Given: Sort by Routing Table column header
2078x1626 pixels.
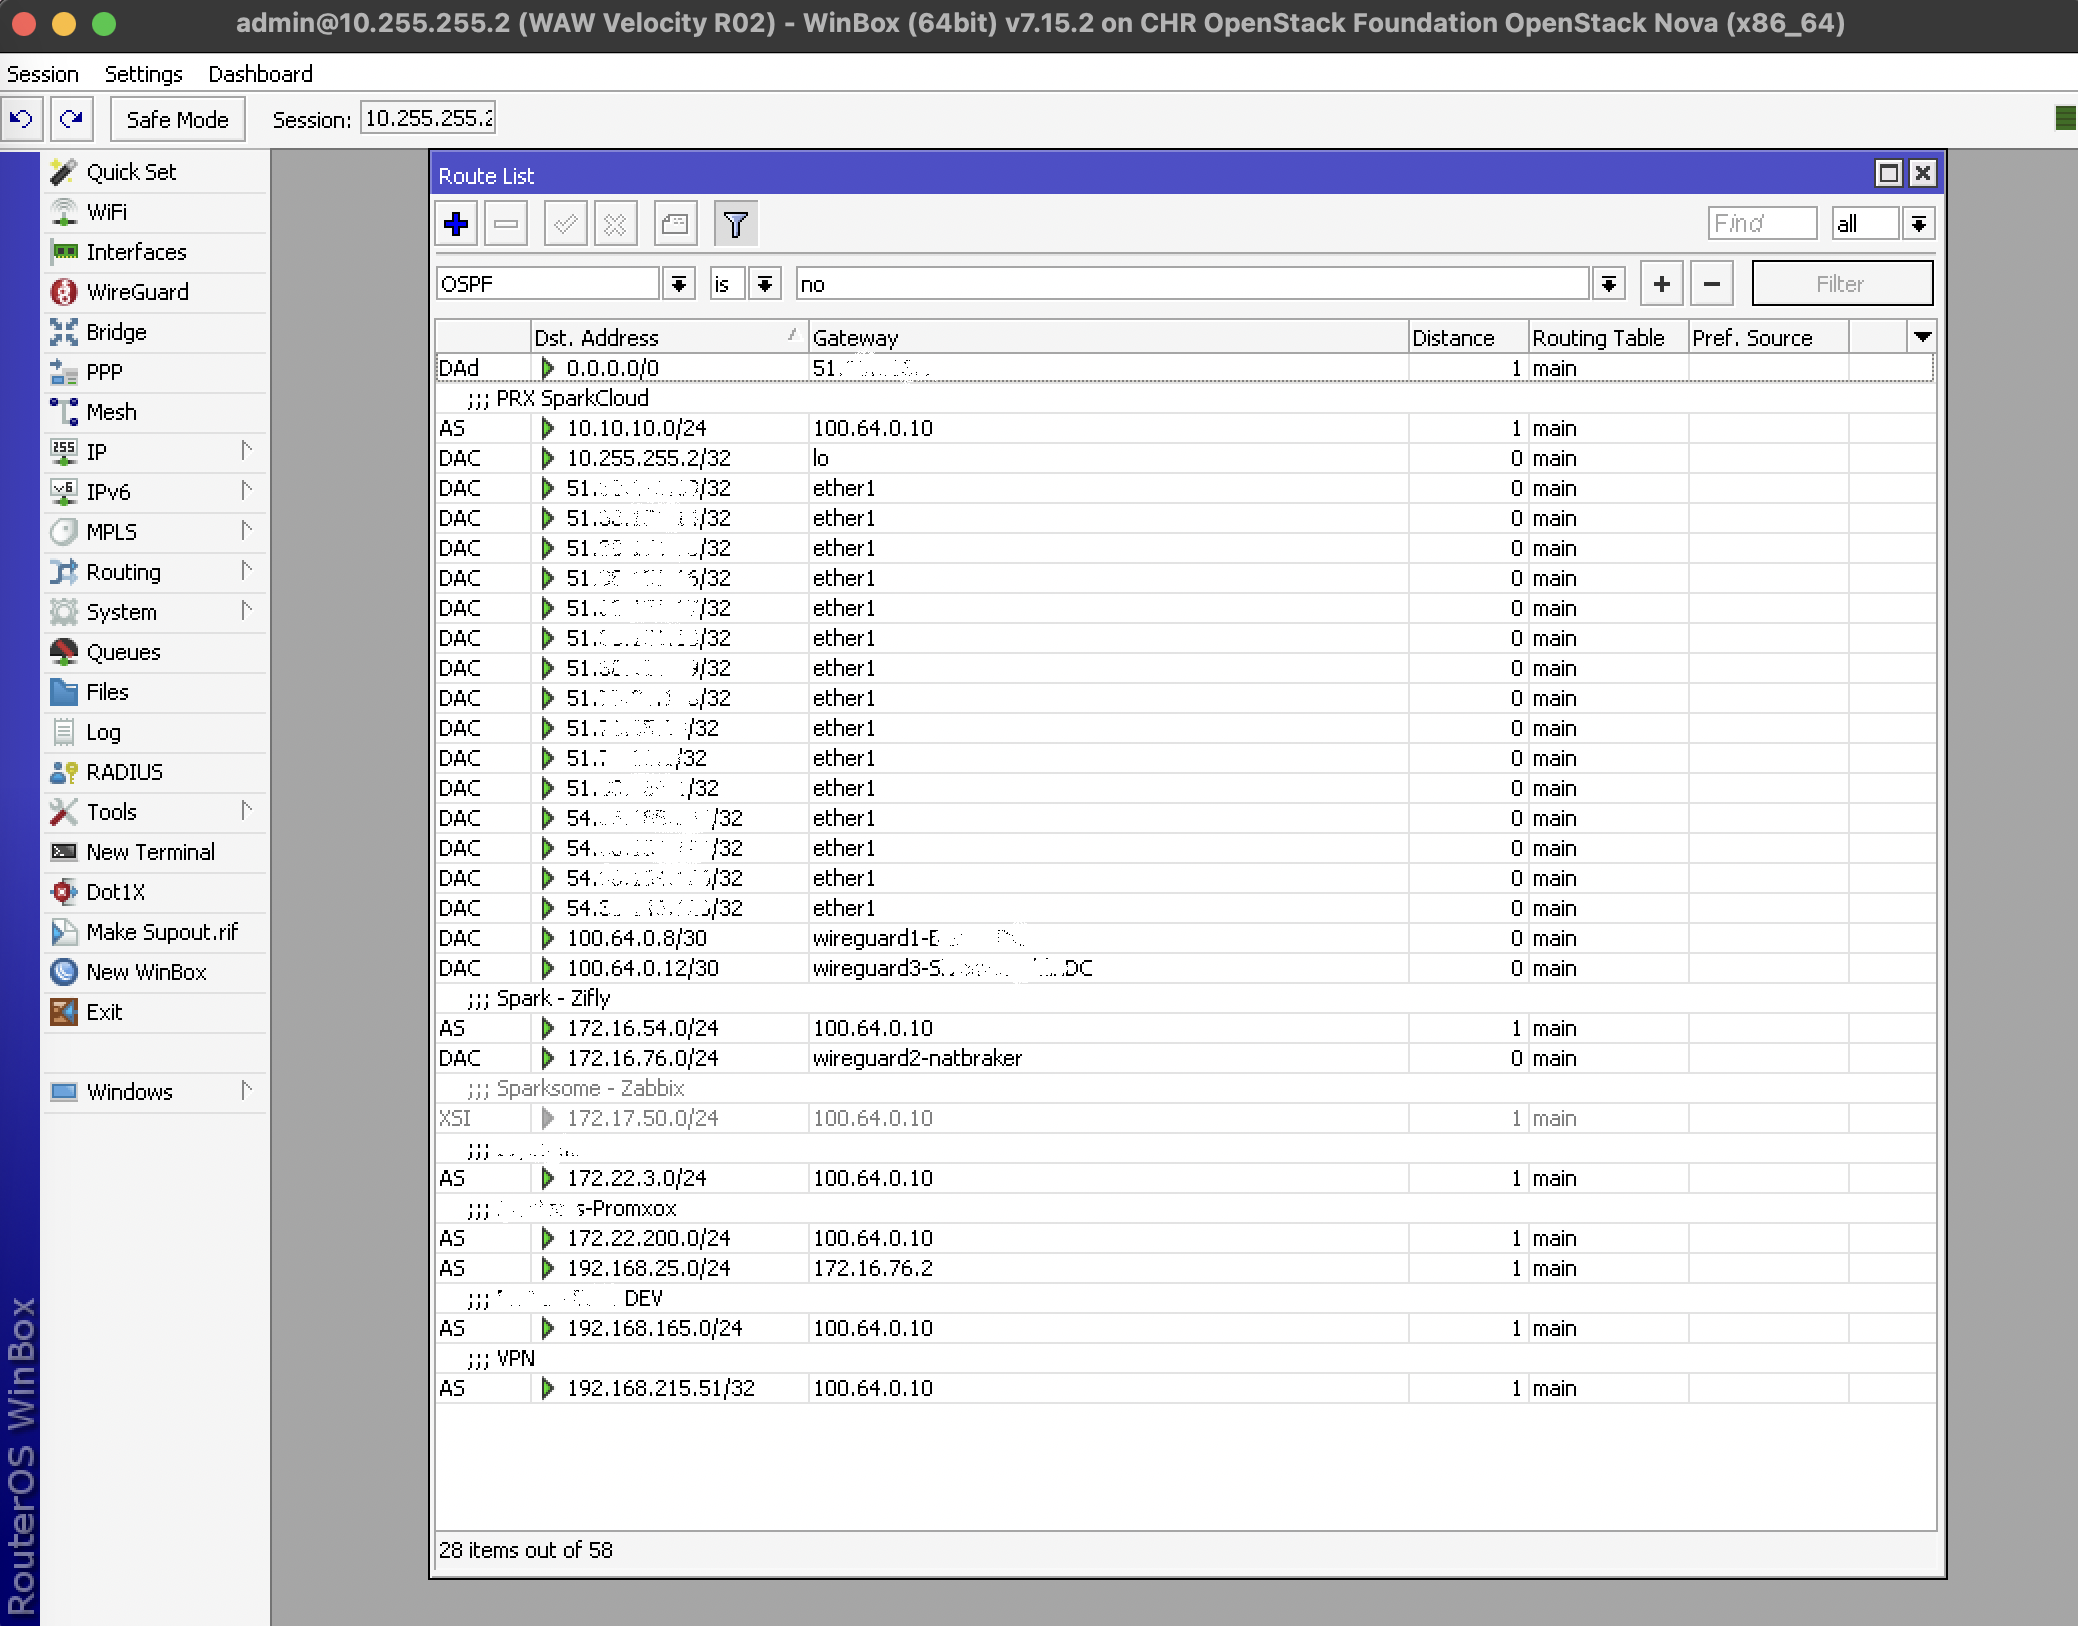Looking at the screenshot, I should tap(1607, 337).
